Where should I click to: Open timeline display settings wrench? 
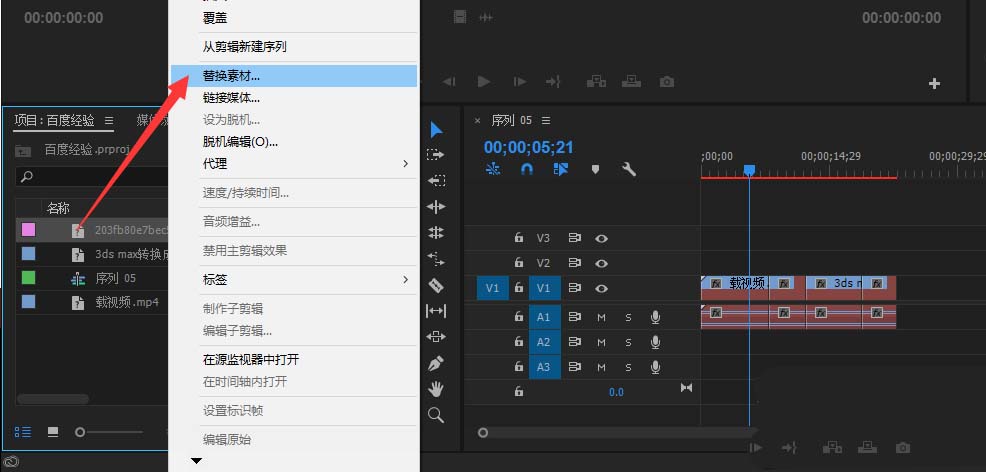click(629, 169)
